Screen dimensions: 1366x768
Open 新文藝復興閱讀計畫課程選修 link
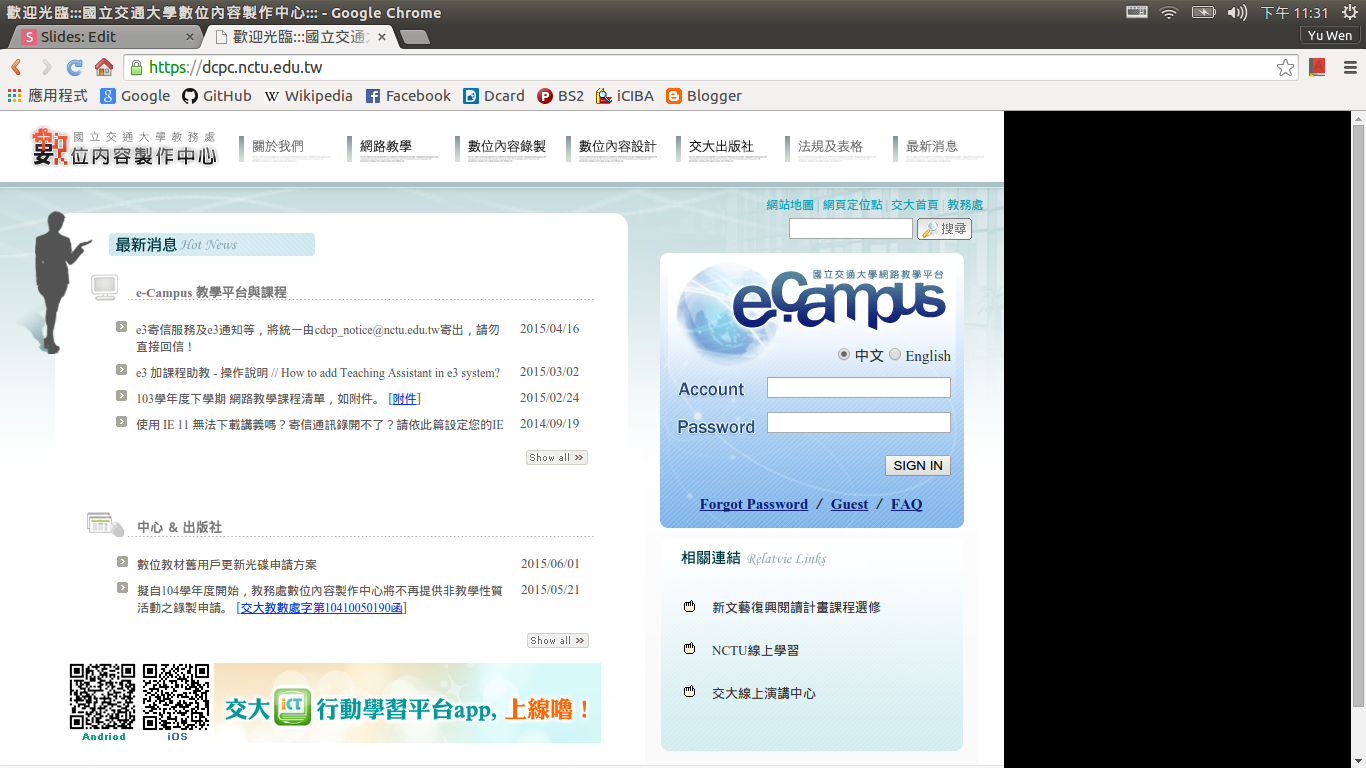(x=796, y=607)
